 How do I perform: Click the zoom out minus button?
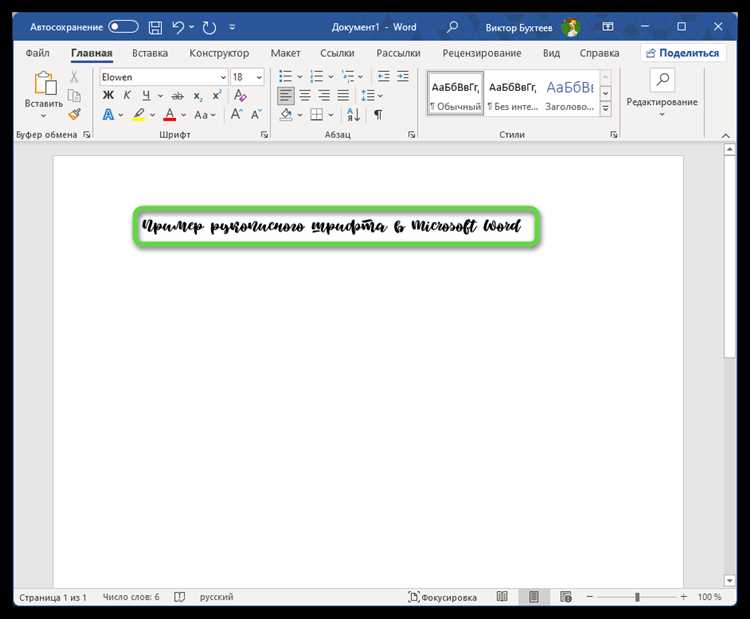coord(590,597)
